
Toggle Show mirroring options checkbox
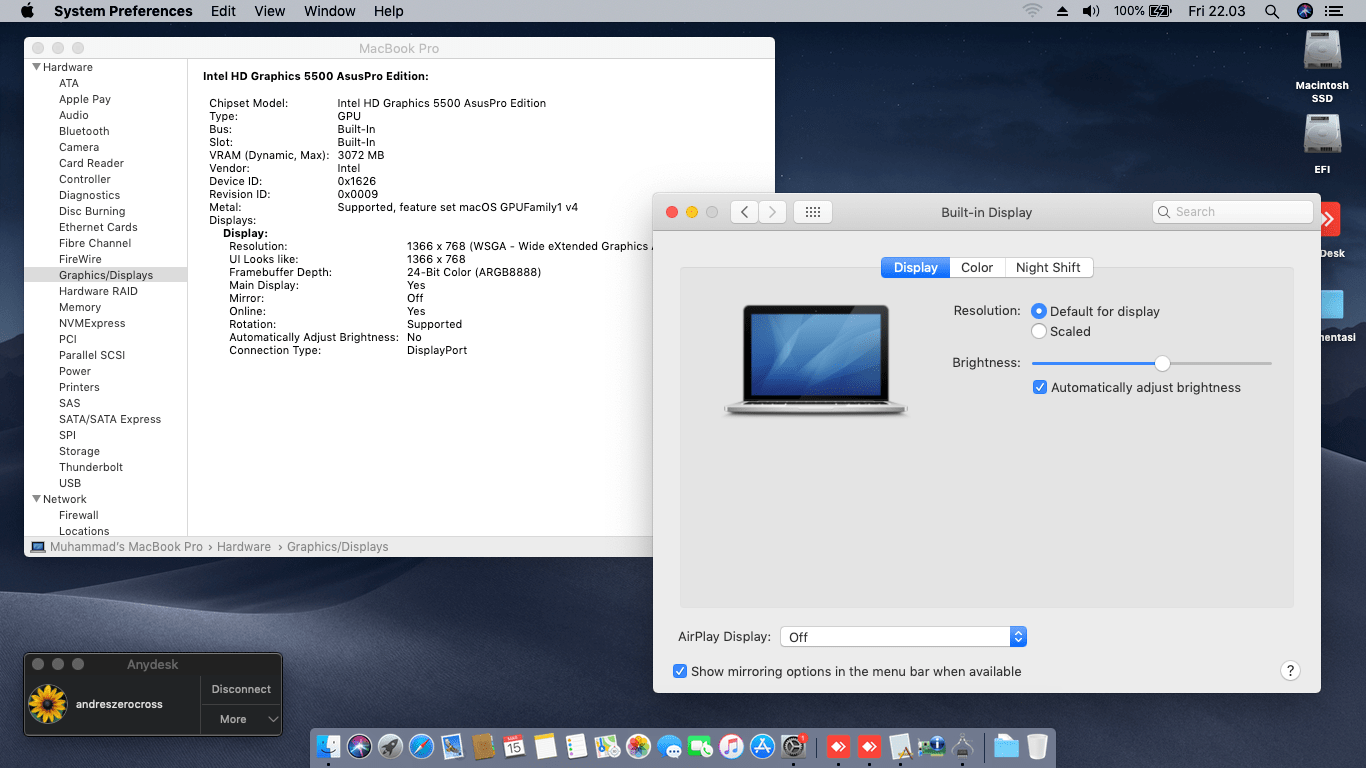680,671
